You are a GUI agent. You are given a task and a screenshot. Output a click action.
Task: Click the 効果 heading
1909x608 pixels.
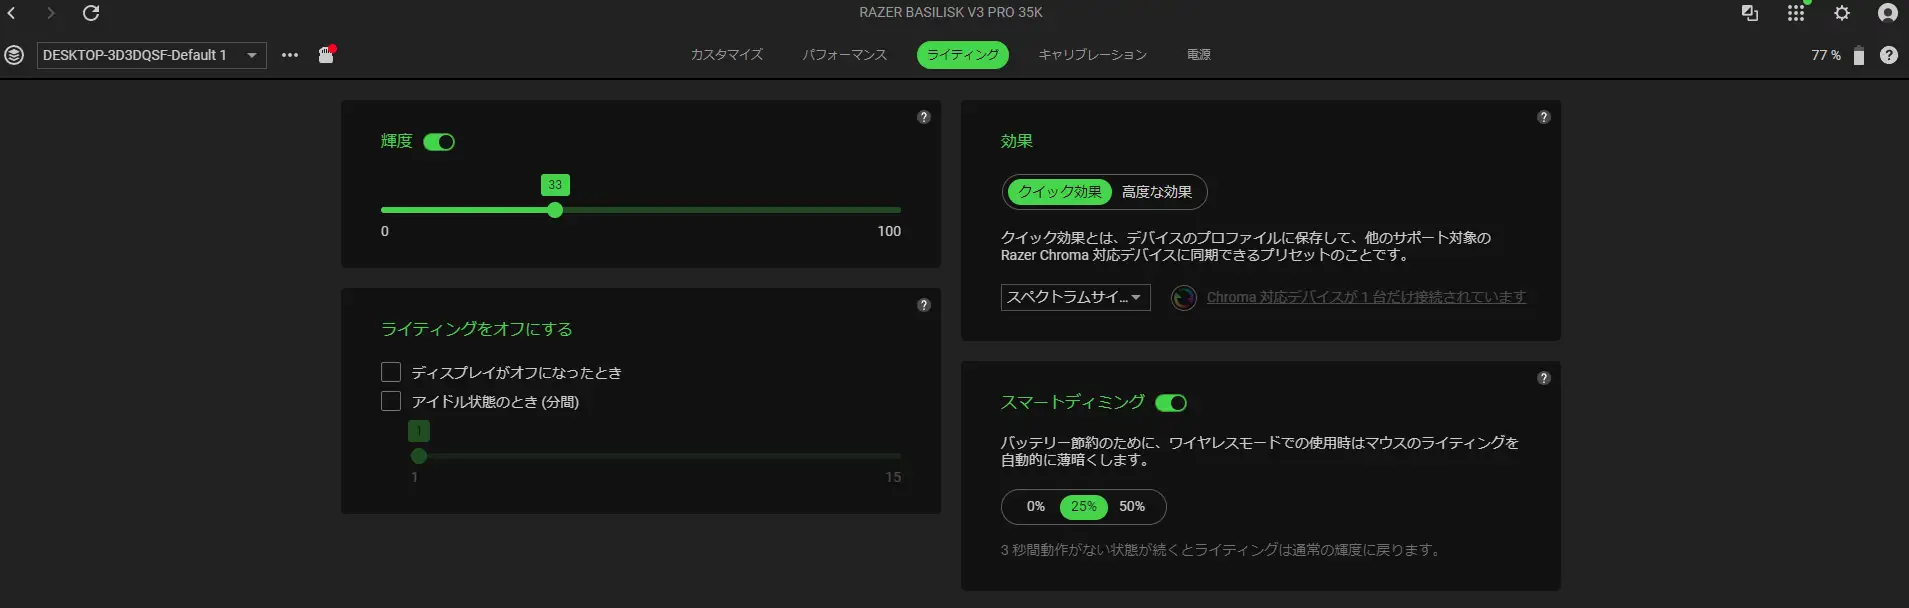(1017, 142)
